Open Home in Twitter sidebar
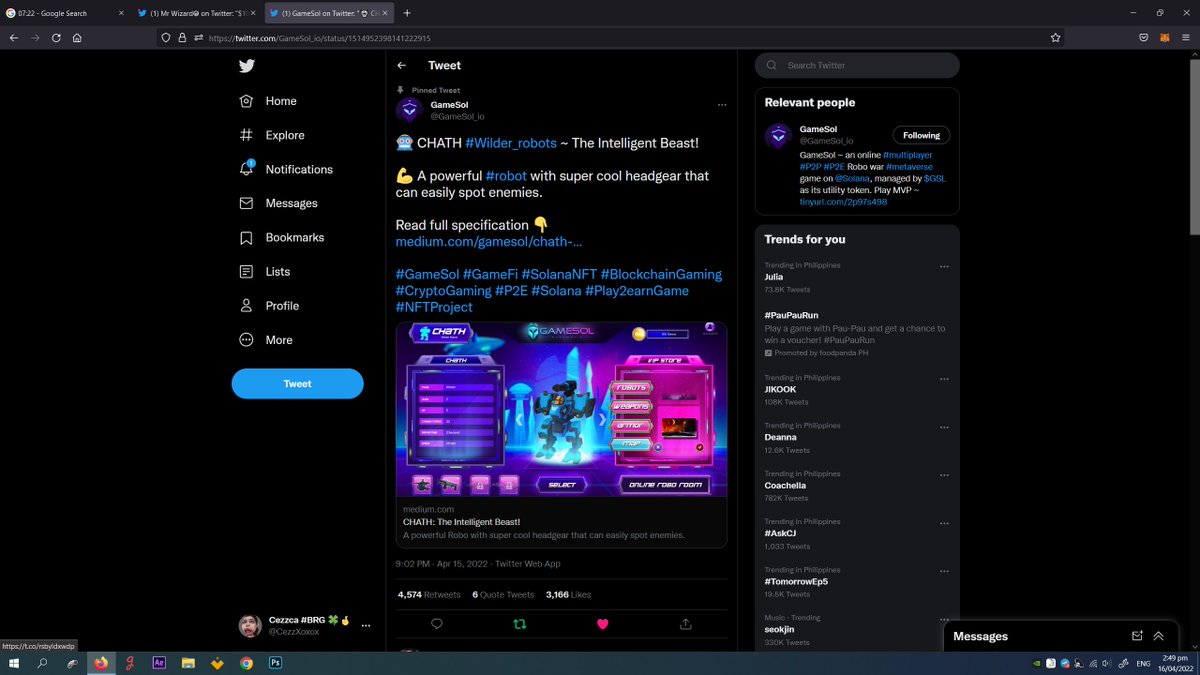The height and width of the screenshot is (675, 1200). (268, 101)
